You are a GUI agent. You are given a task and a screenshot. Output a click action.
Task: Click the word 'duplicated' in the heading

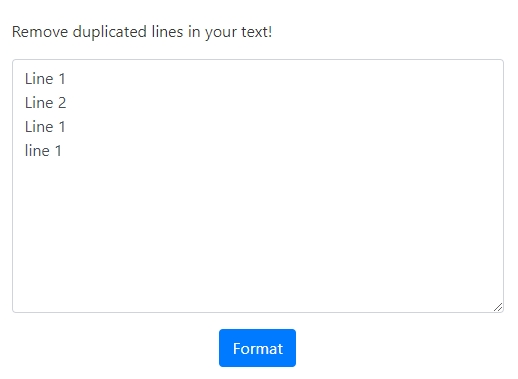coord(110,32)
